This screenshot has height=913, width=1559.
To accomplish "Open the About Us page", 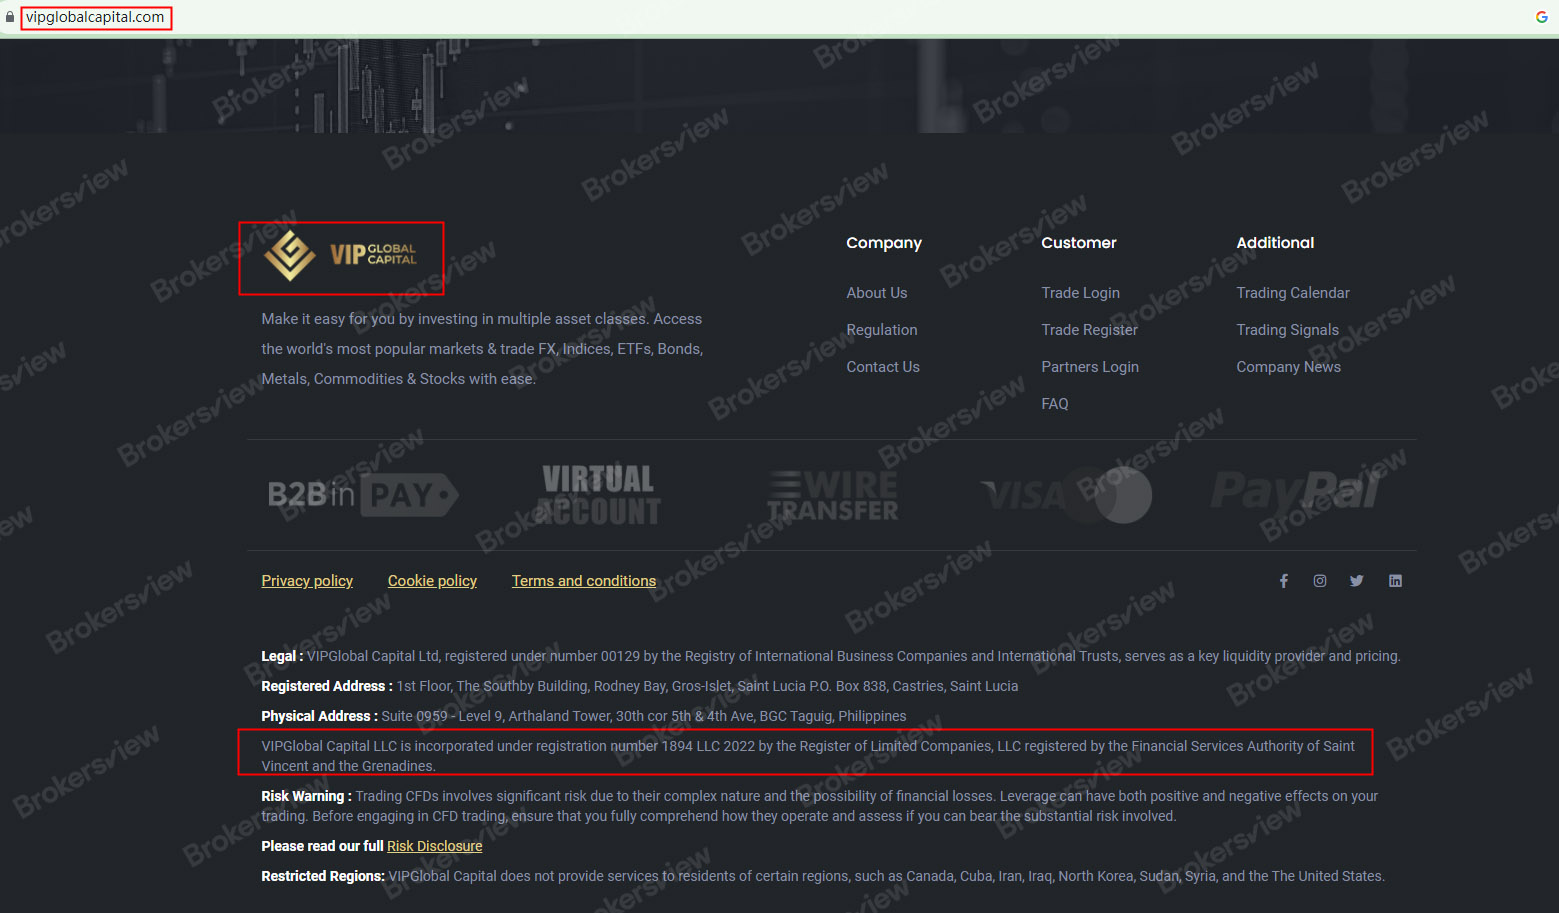I will pyautogui.click(x=876, y=292).
